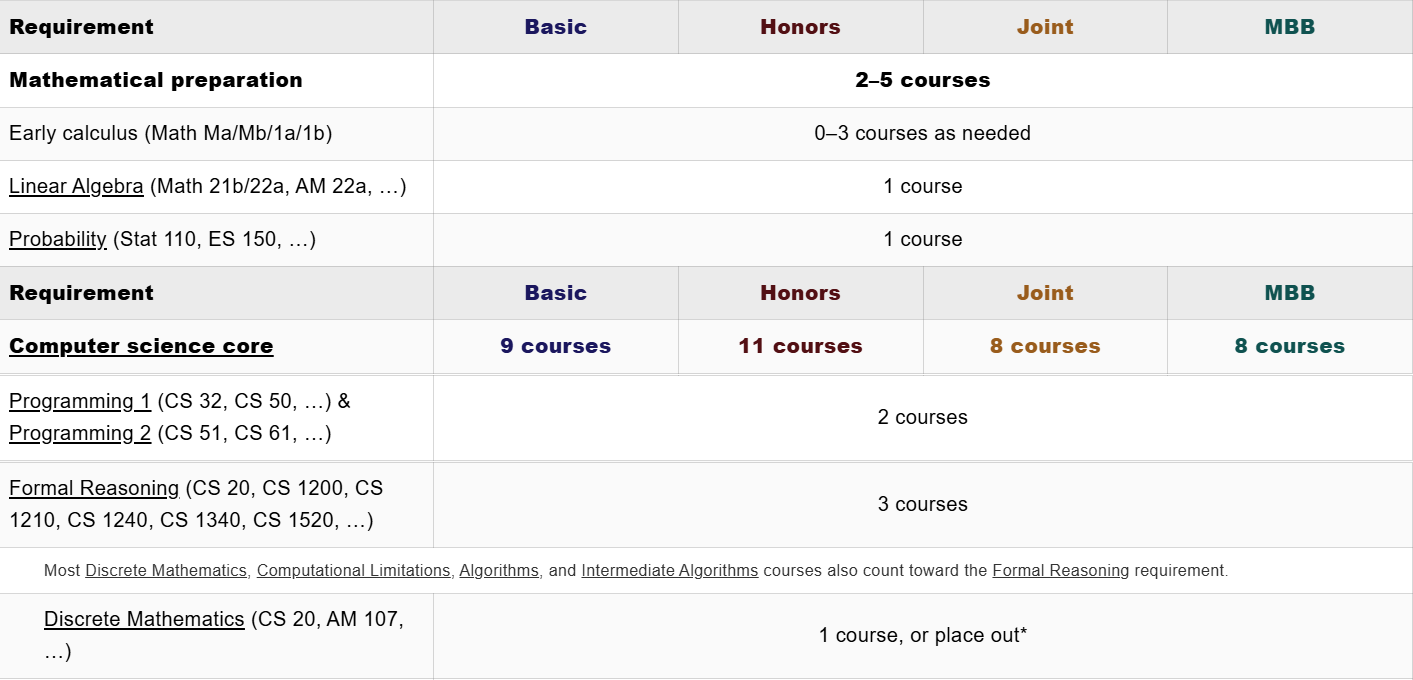Follow the Programming 1 link

(x=80, y=402)
